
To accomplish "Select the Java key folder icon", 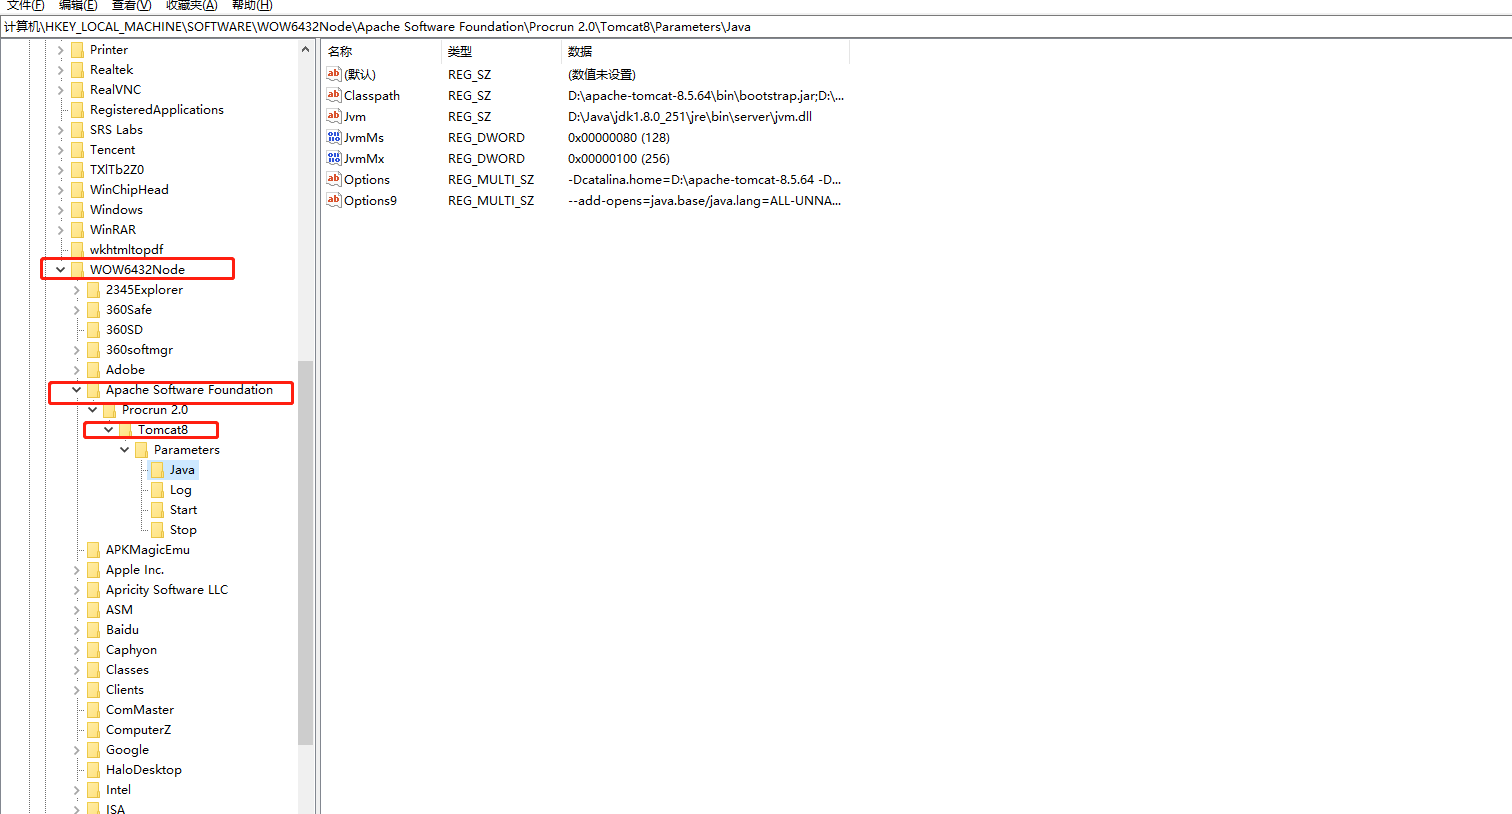I will point(158,469).
